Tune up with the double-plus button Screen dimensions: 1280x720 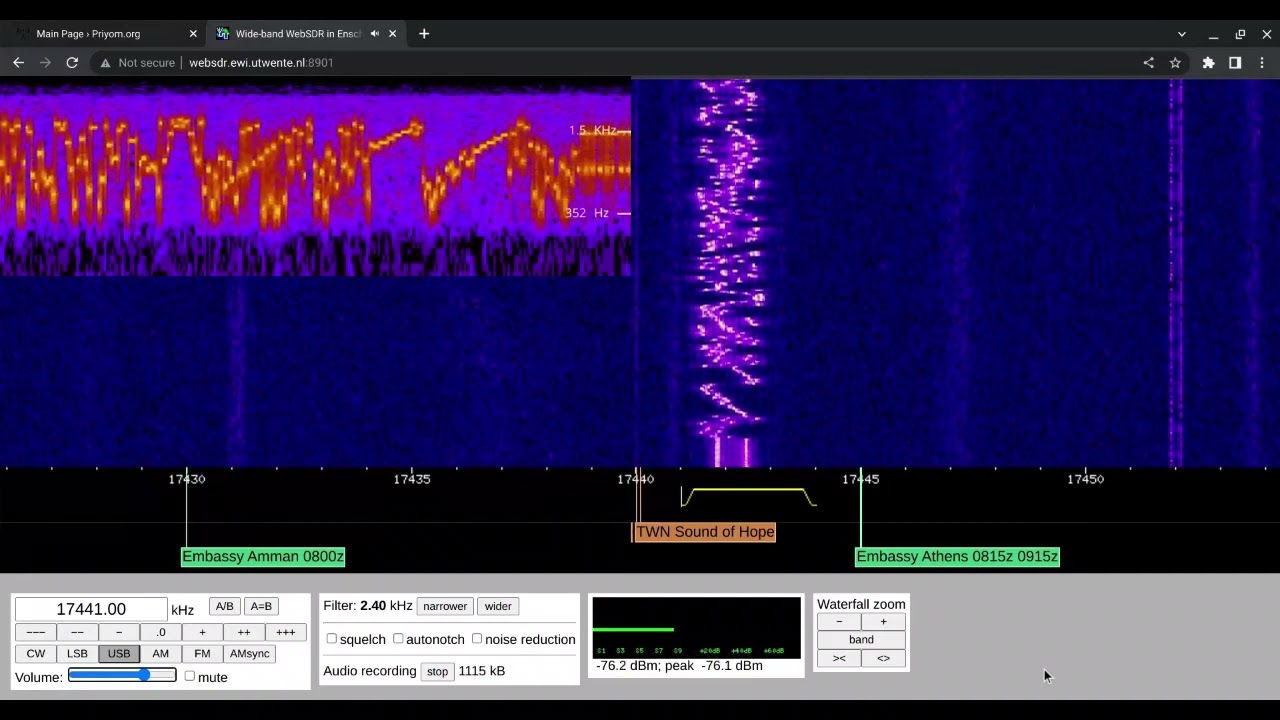tap(244, 632)
